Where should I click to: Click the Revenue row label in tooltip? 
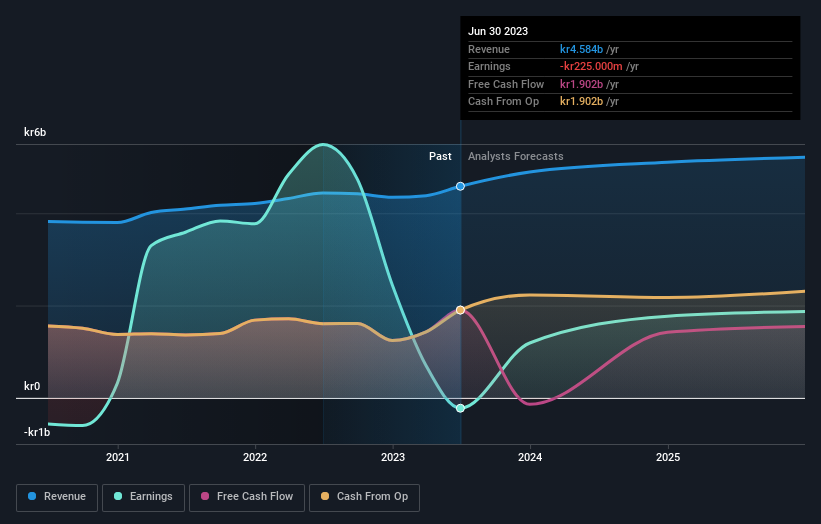(x=489, y=49)
